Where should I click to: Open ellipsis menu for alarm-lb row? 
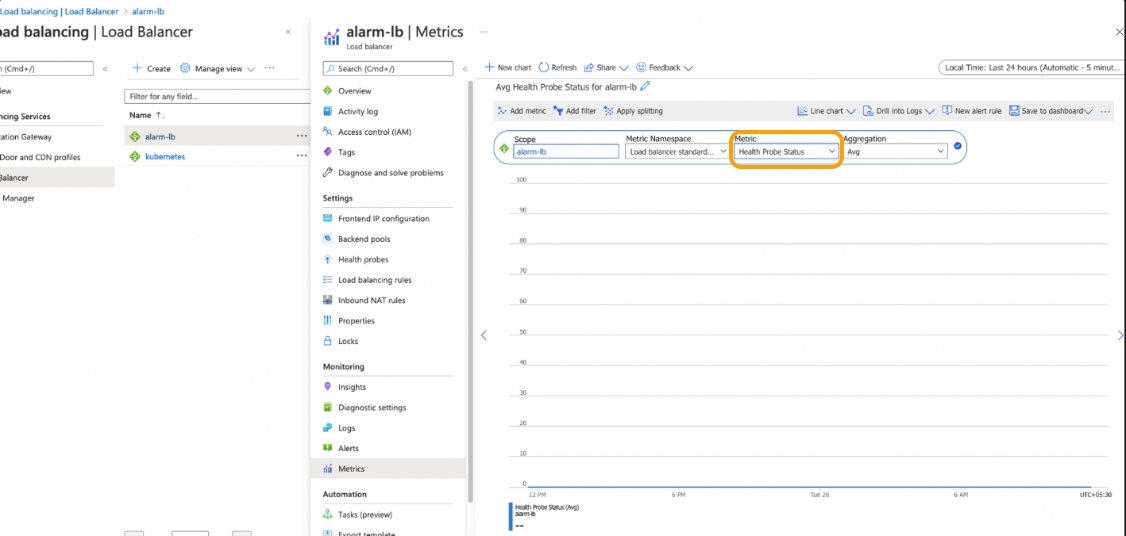[x=301, y=135]
